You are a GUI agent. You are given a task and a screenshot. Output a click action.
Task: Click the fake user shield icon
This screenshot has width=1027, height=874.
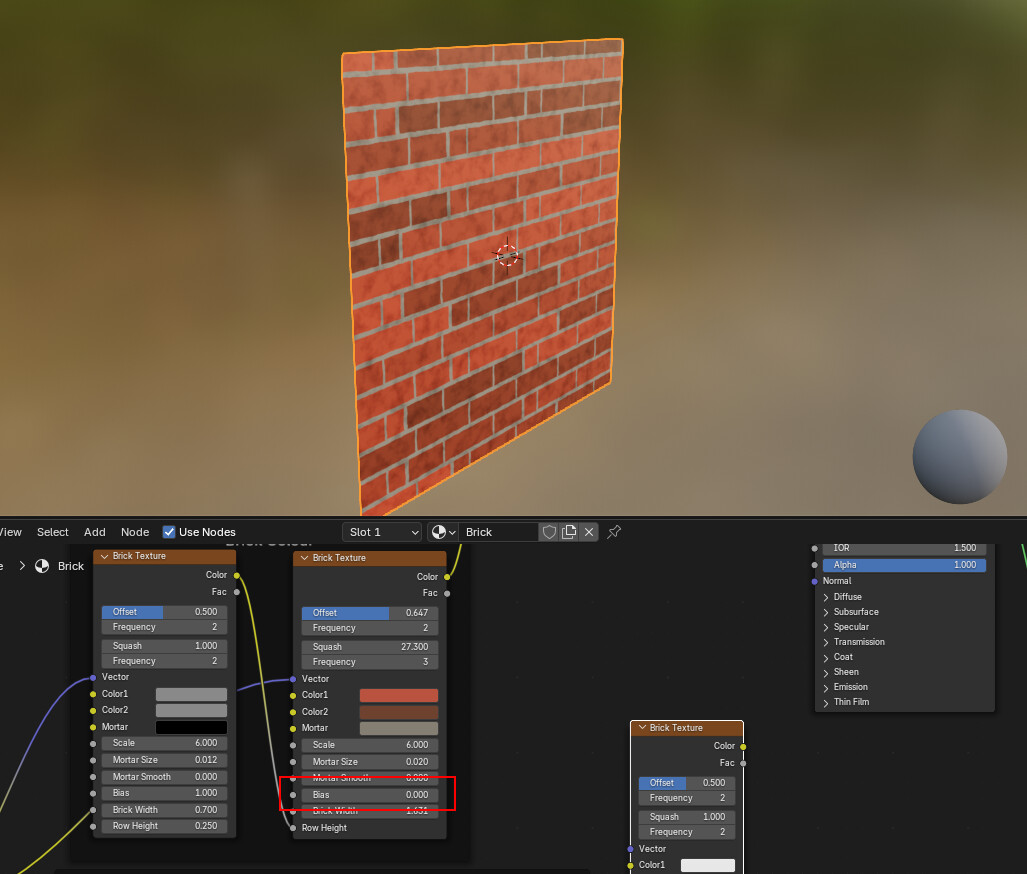pyautogui.click(x=550, y=532)
